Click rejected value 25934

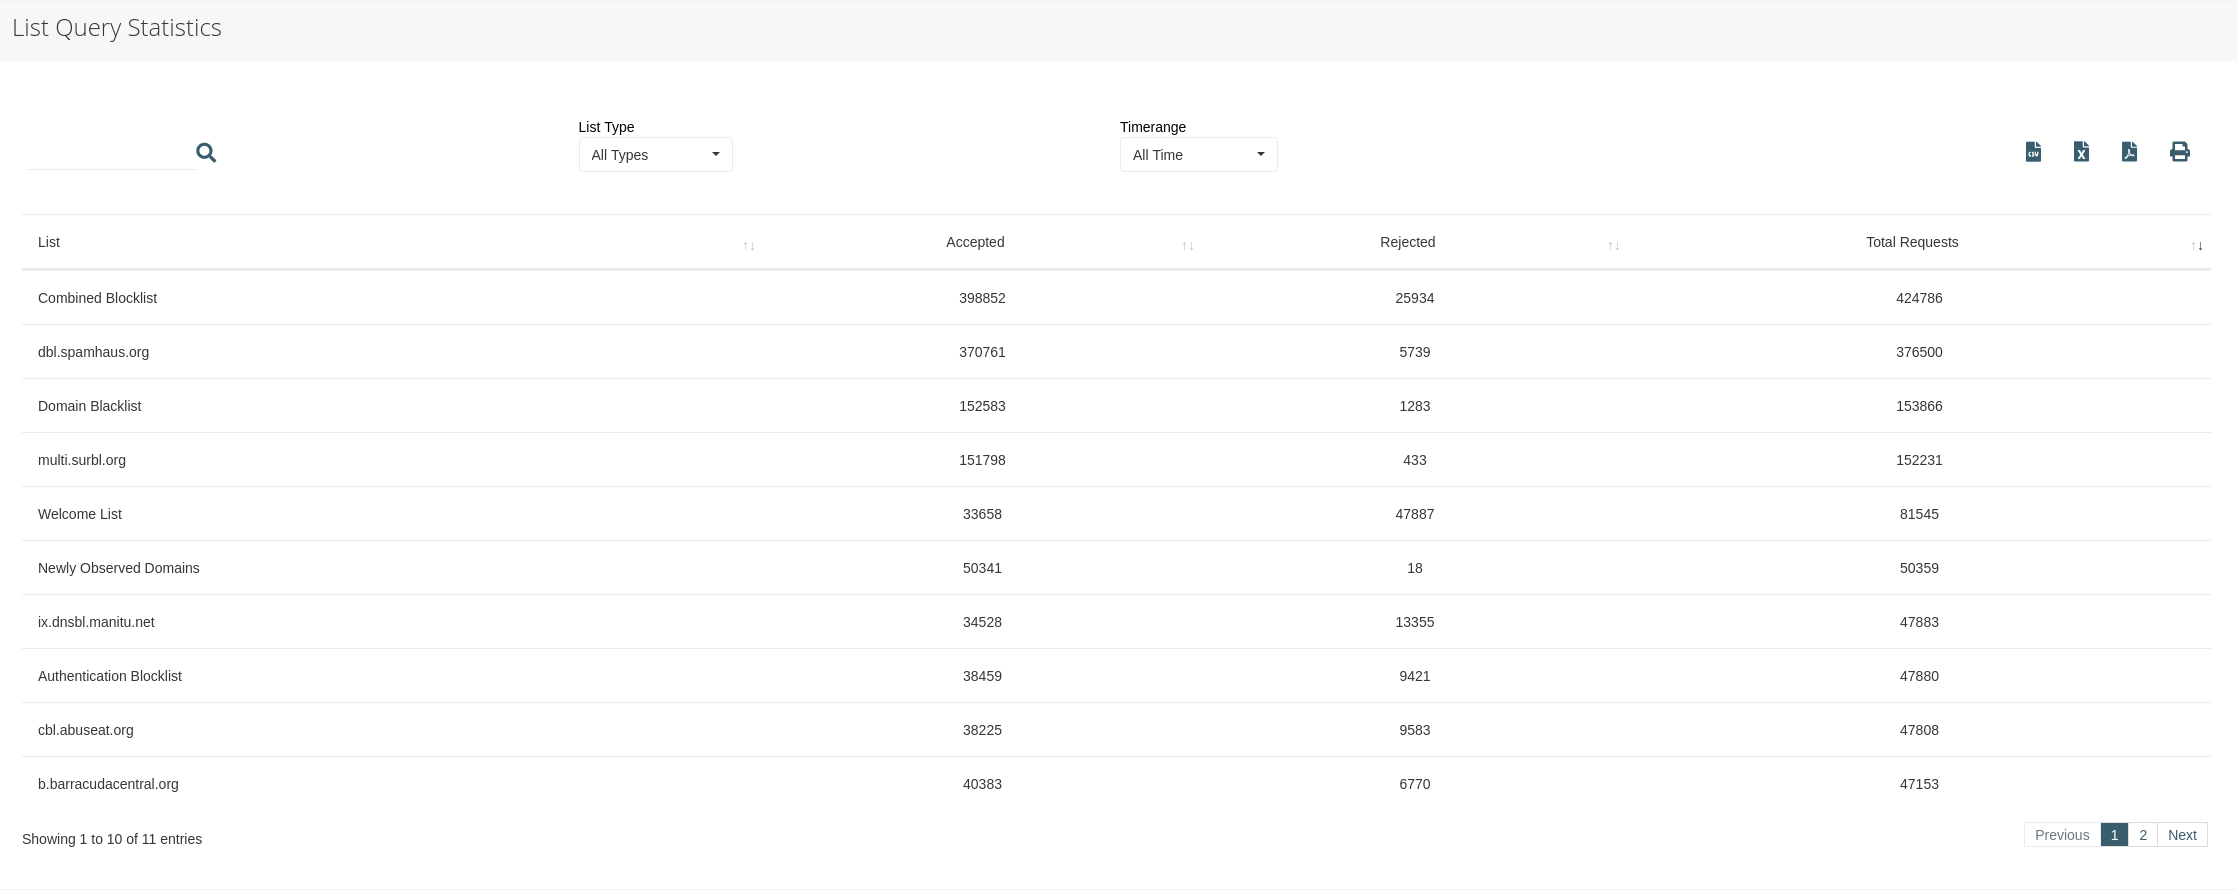click(1415, 298)
